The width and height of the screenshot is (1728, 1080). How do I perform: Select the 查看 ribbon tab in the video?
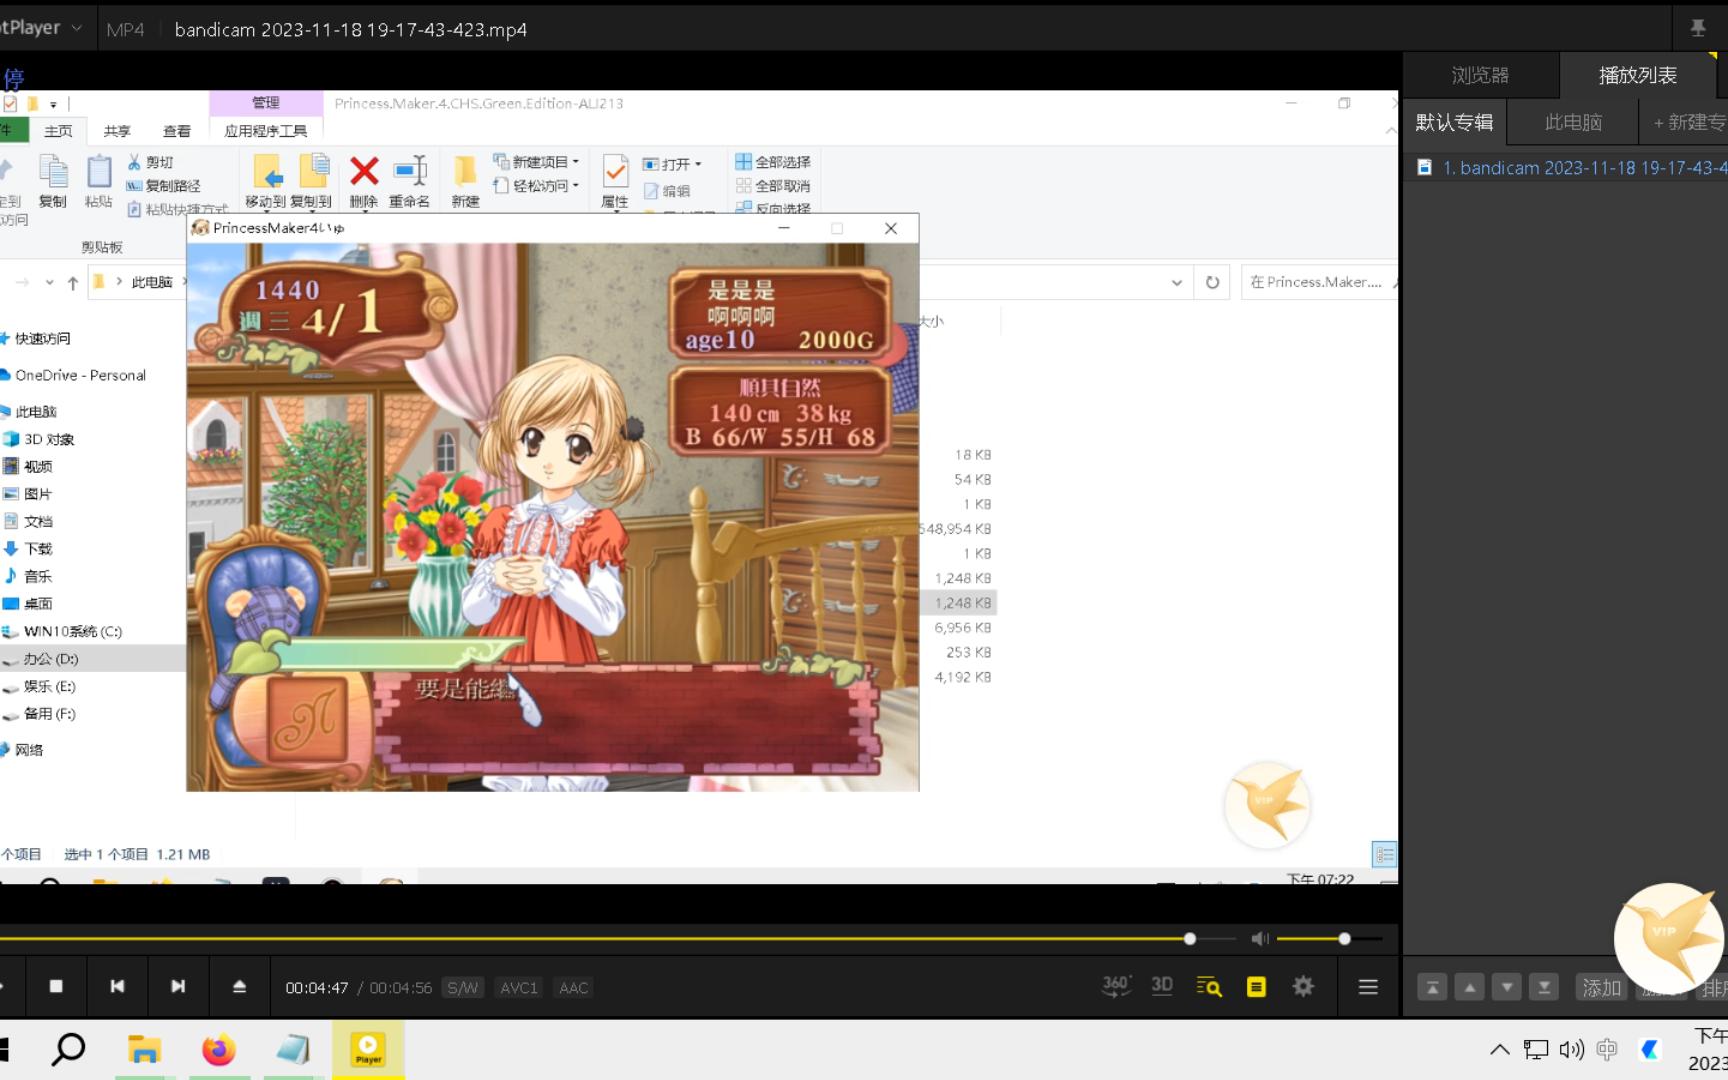[x=177, y=131]
